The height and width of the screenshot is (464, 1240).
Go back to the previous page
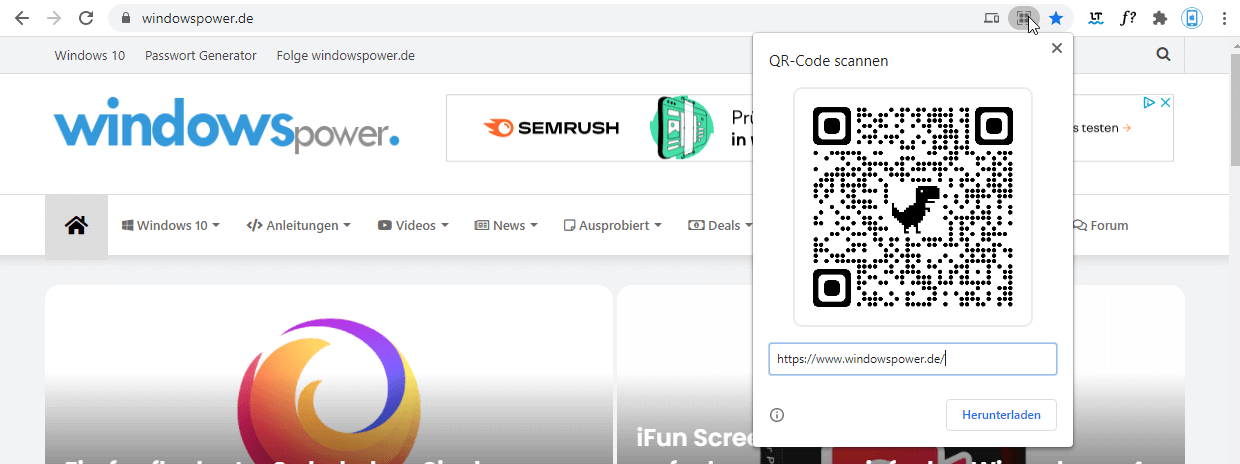pyautogui.click(x=22, y=18)
